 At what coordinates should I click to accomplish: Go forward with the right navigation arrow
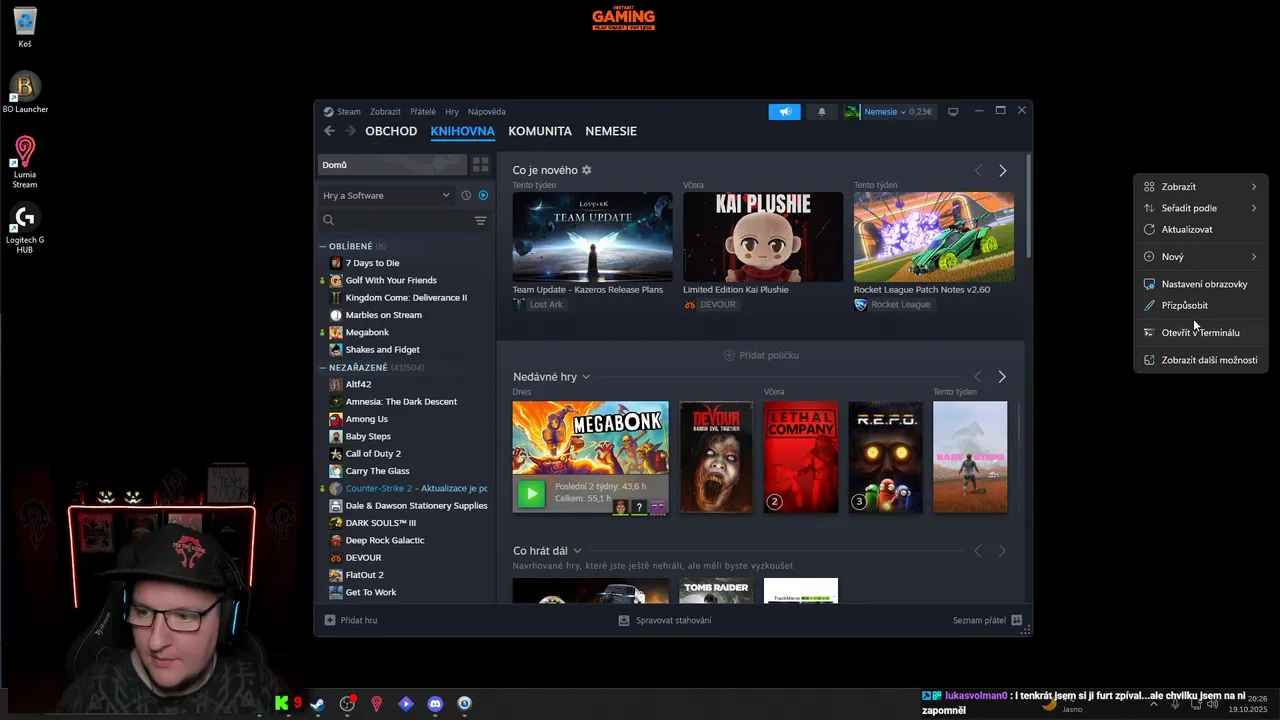[350, 131]
